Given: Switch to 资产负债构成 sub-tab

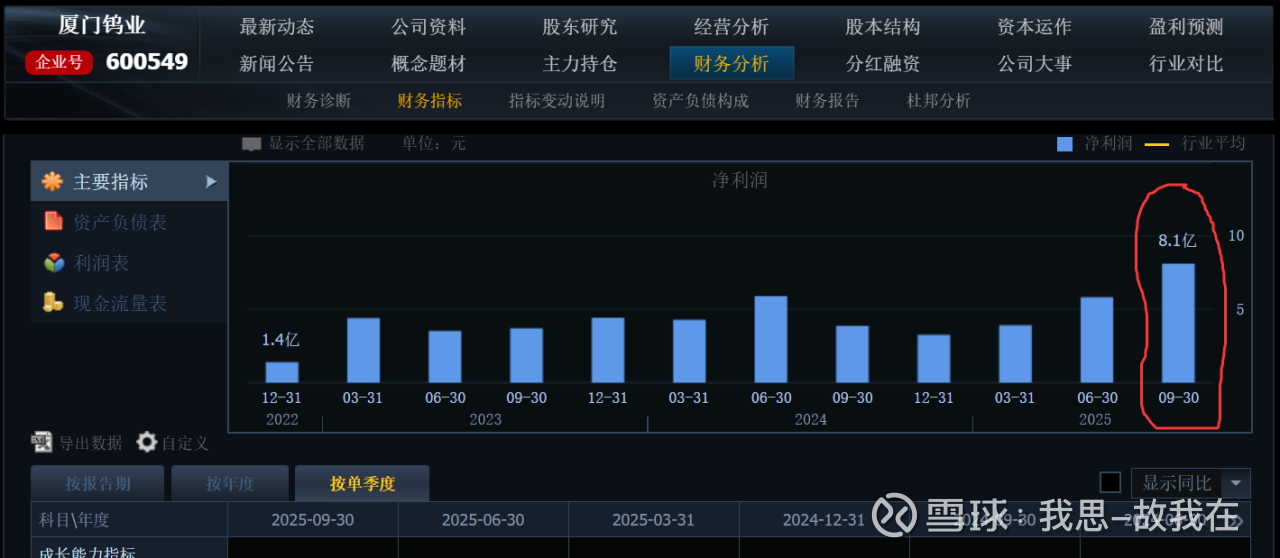Looking at the screenshot, I should (700, 101).
